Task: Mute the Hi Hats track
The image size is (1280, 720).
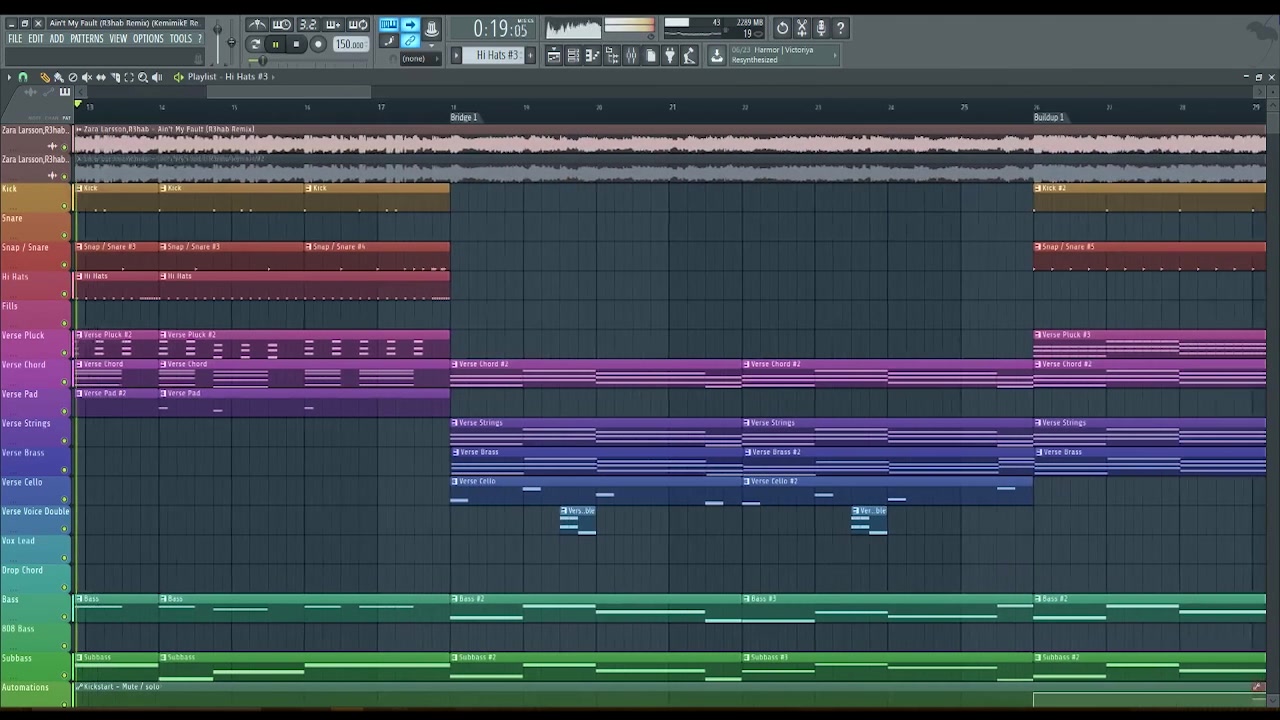Action: click(65, 294)
